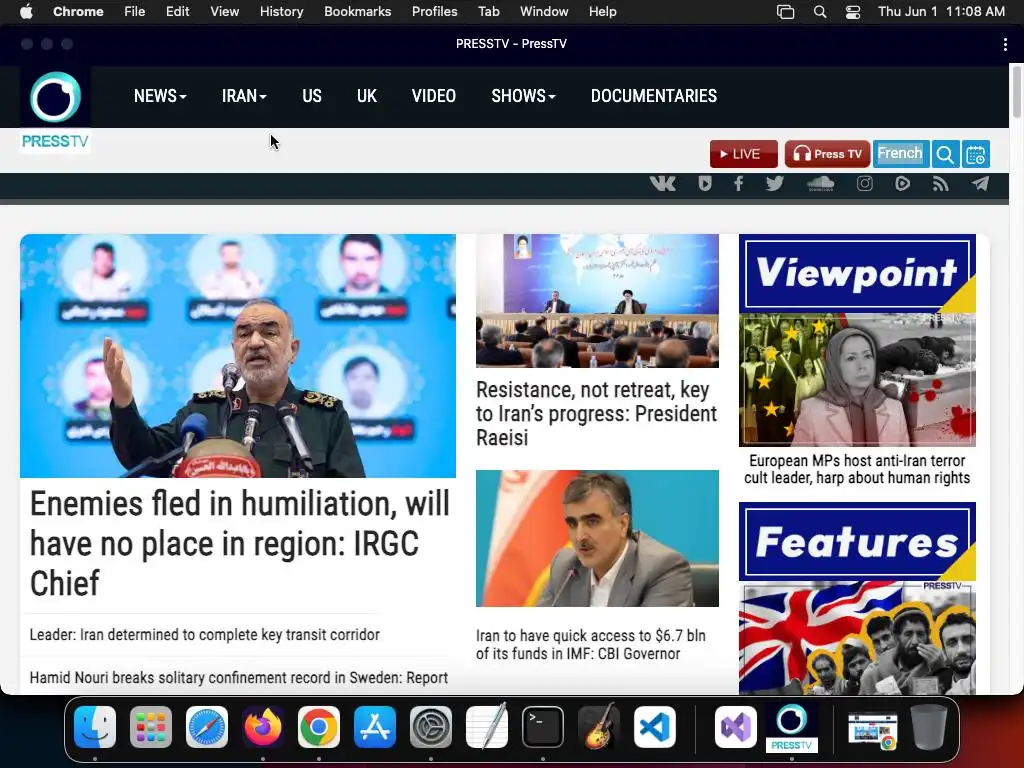Open European MPs anti-Iran cult article

[x=857, y=469]
